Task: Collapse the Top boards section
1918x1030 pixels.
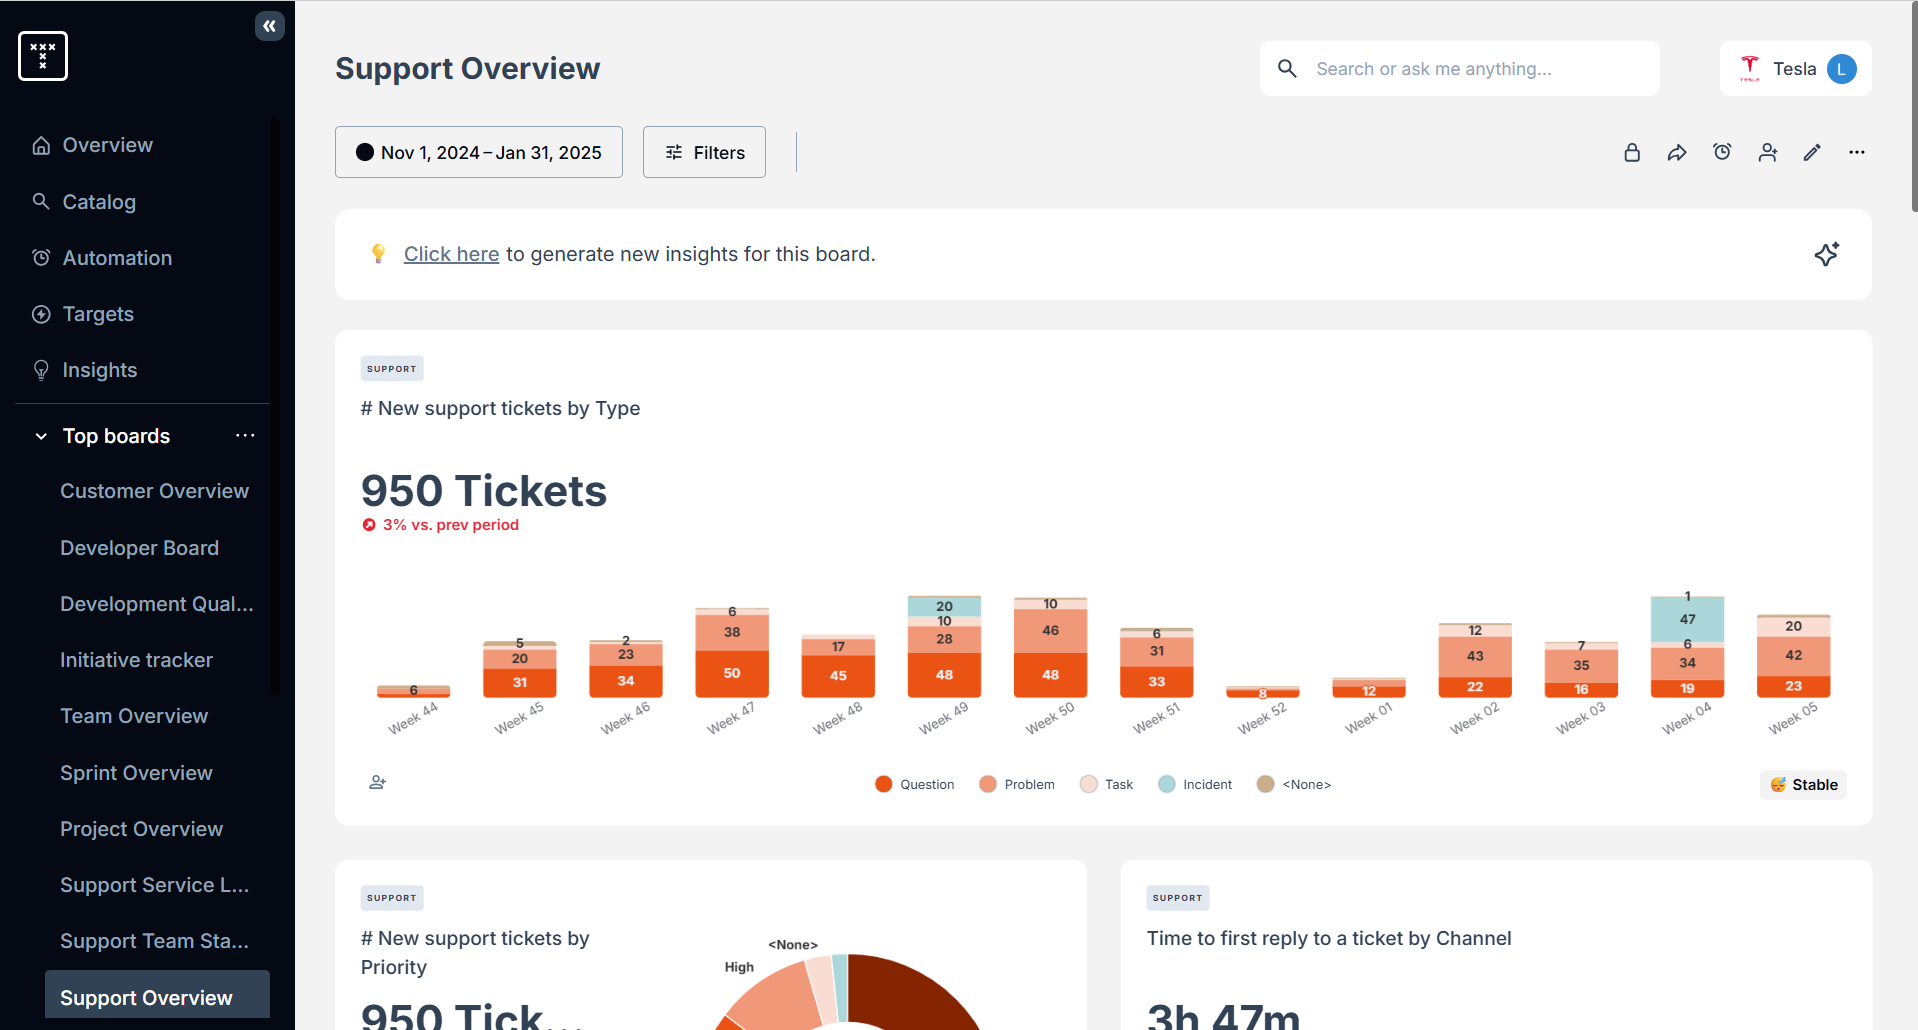Action: 40,436
